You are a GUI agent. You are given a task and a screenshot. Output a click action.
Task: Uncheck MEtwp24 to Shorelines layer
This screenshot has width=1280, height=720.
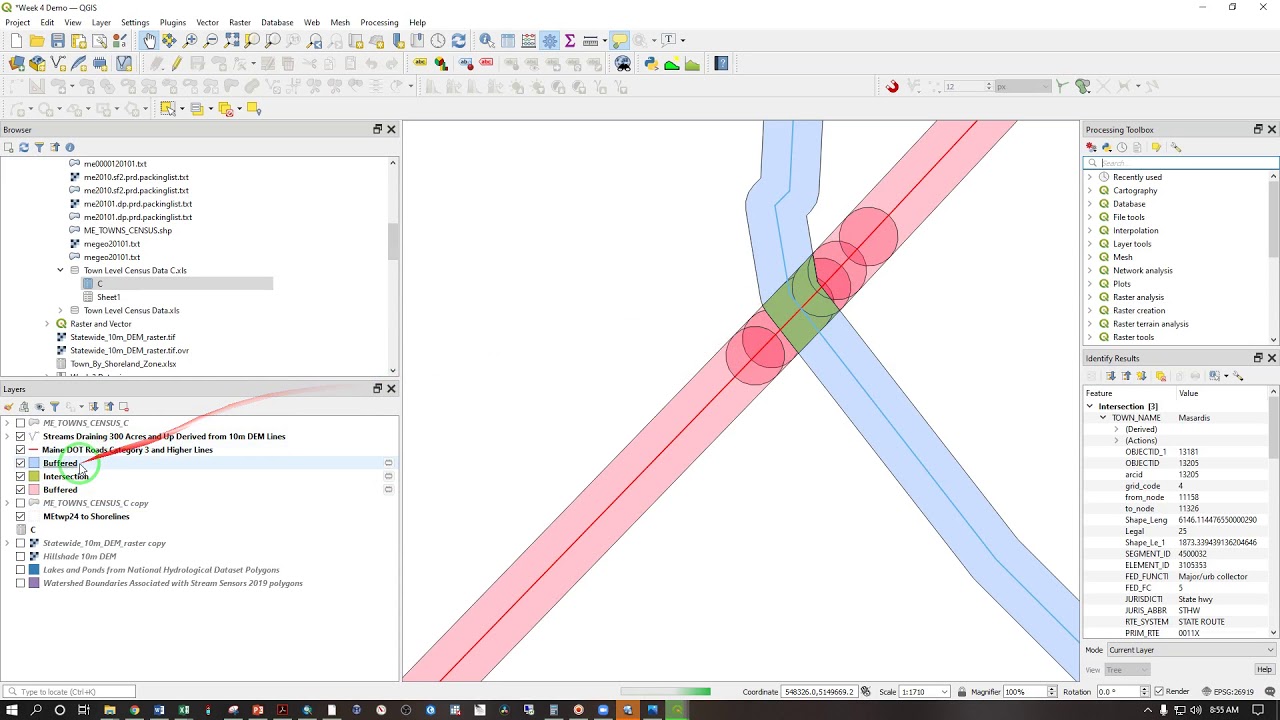[x=20, y=516]
